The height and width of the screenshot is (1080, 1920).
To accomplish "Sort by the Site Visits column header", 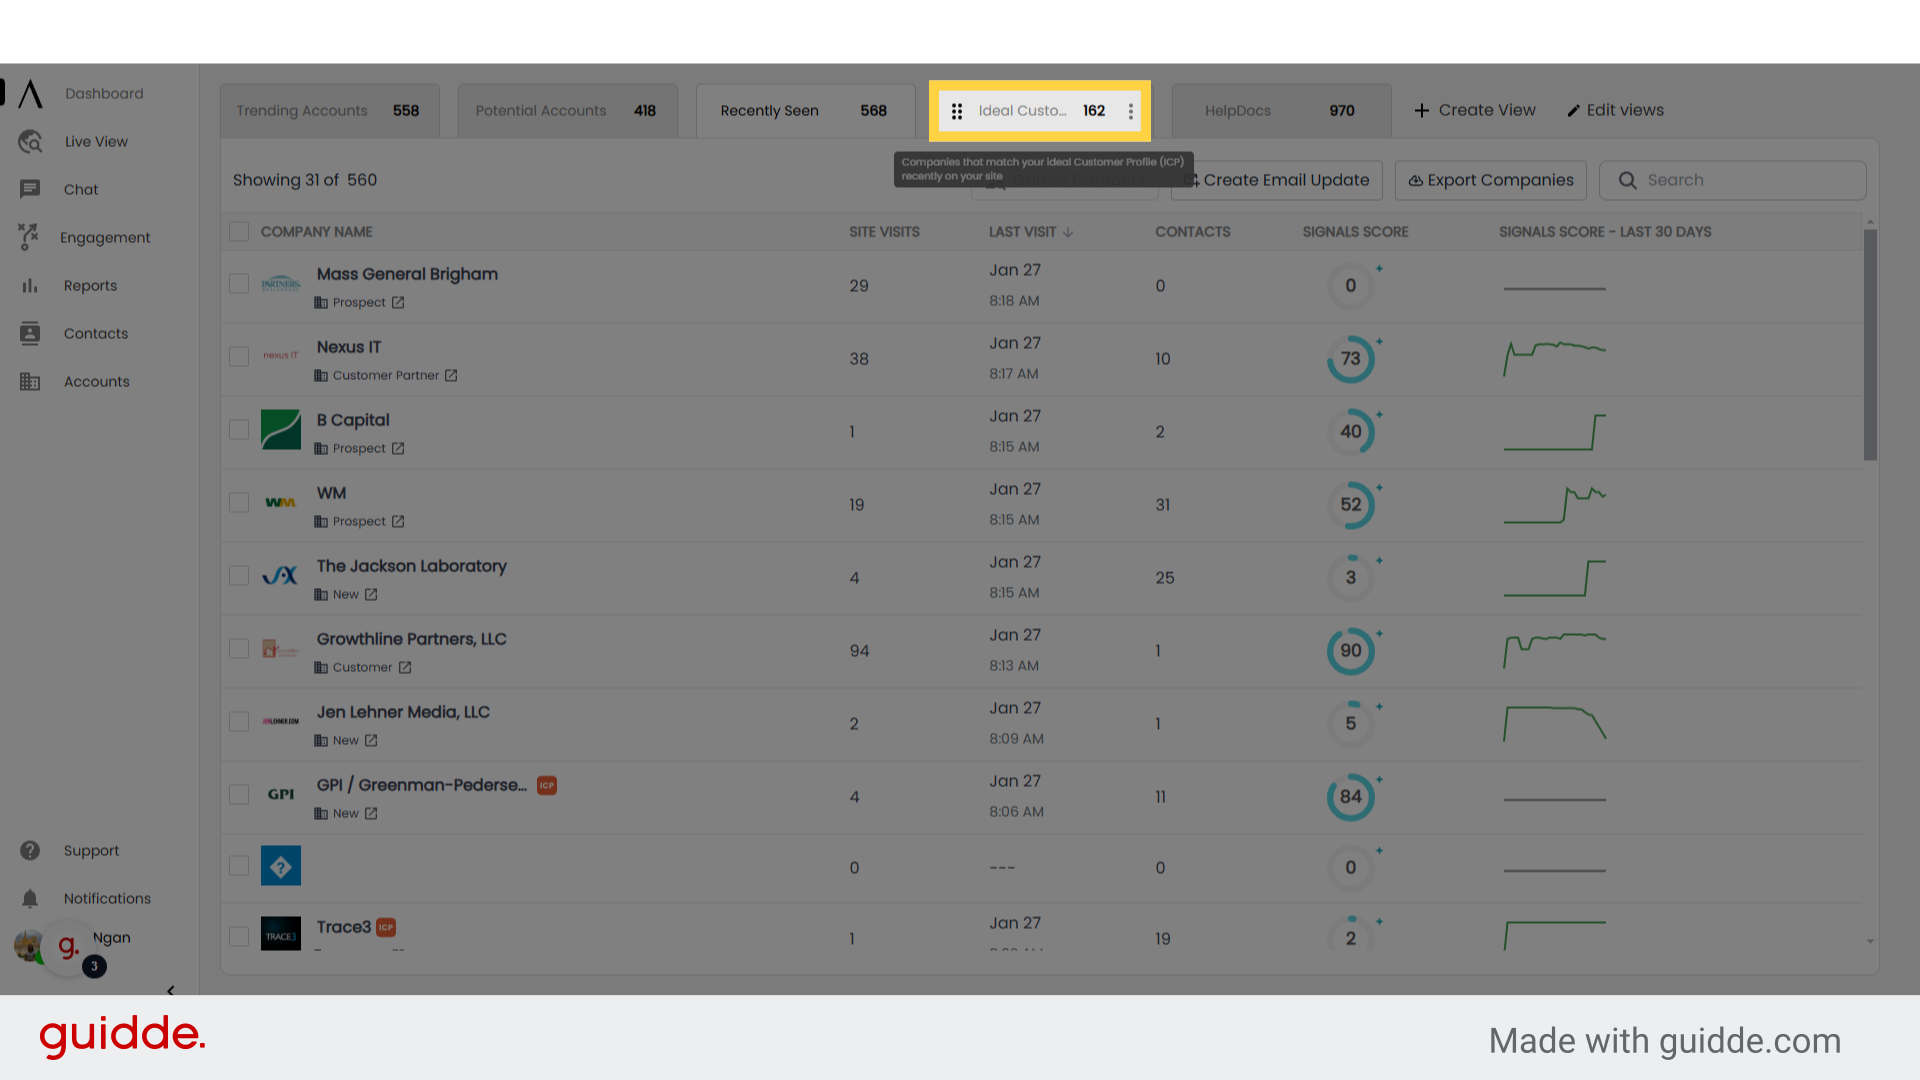I will coord(884,232).
